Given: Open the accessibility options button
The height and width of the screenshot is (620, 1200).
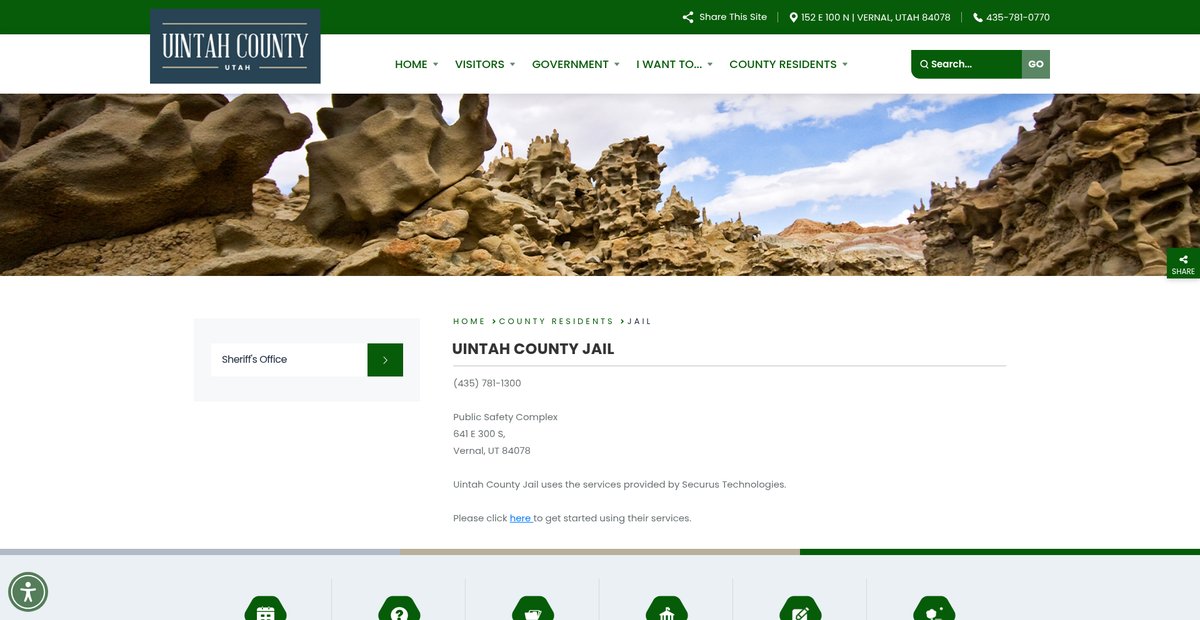Looking at the screenshot, I should 28,592.
